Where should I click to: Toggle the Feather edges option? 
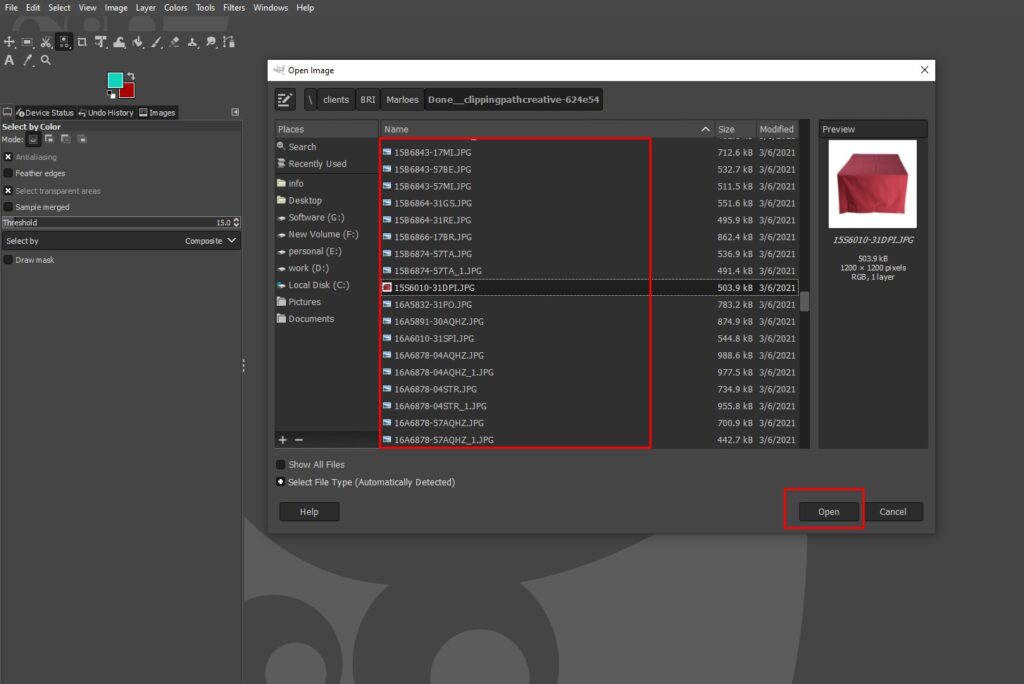pos(8,173)
